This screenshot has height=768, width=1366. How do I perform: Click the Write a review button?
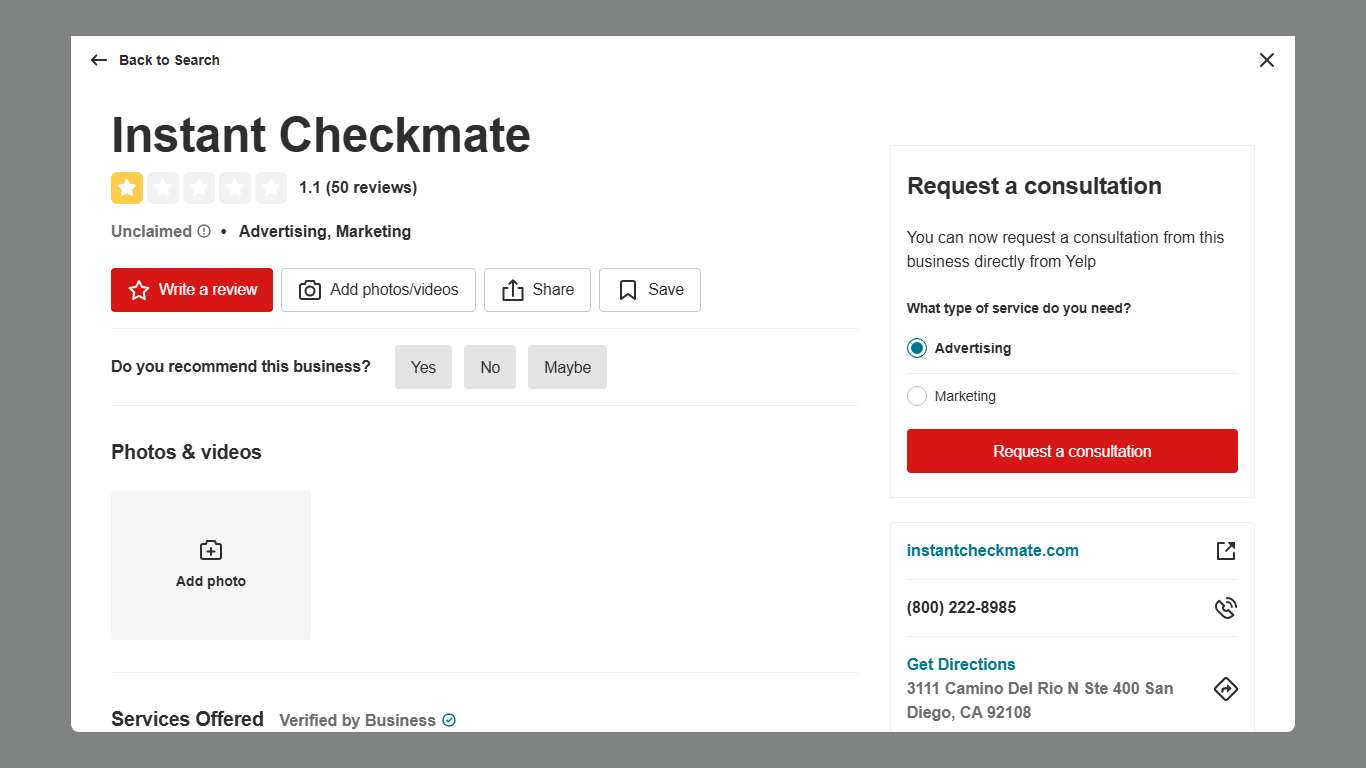[192, 290]
